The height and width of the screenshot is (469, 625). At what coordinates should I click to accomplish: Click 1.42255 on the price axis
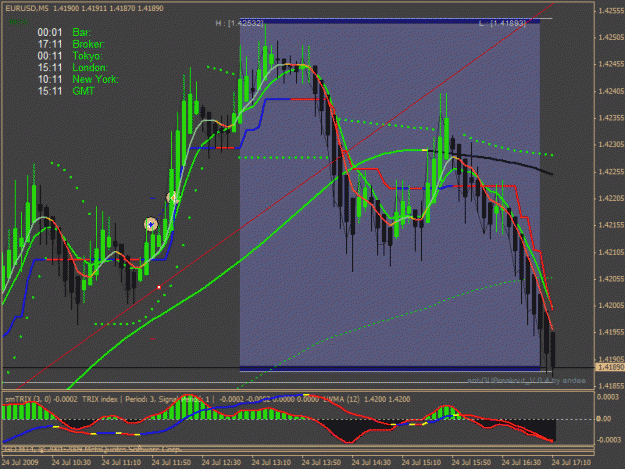coord(611,172)
